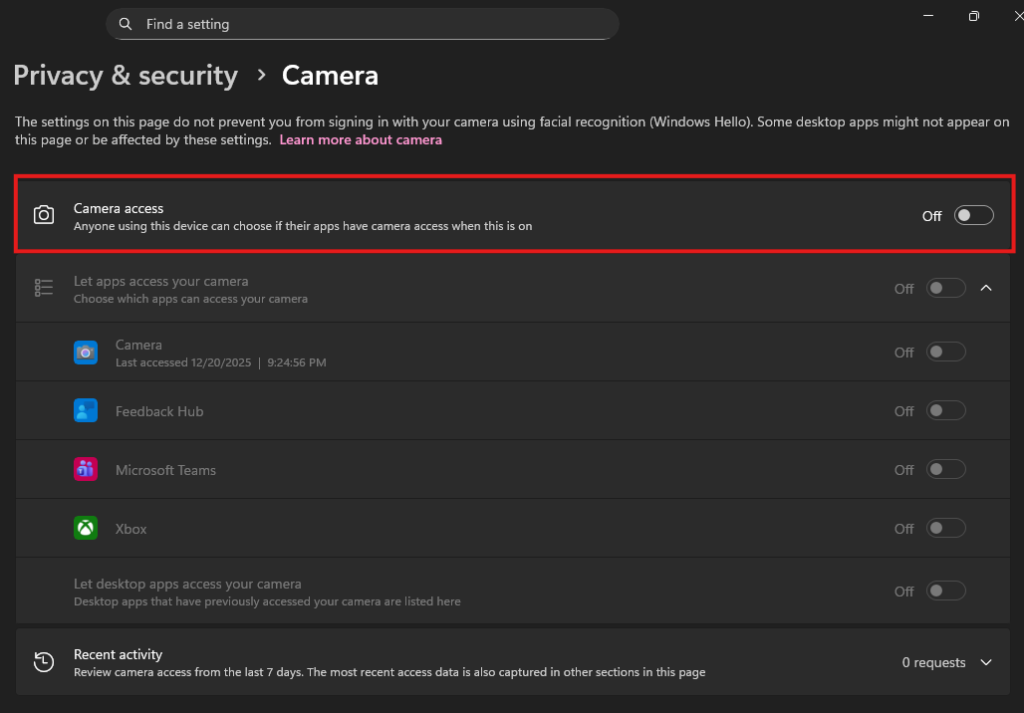
Task: Enable camera access for Feedback Hub
Action: click(946, 410)
